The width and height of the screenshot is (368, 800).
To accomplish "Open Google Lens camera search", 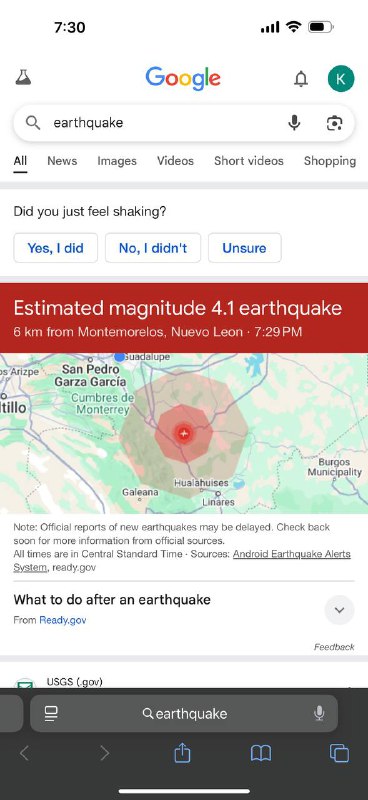I will [334, 123].
